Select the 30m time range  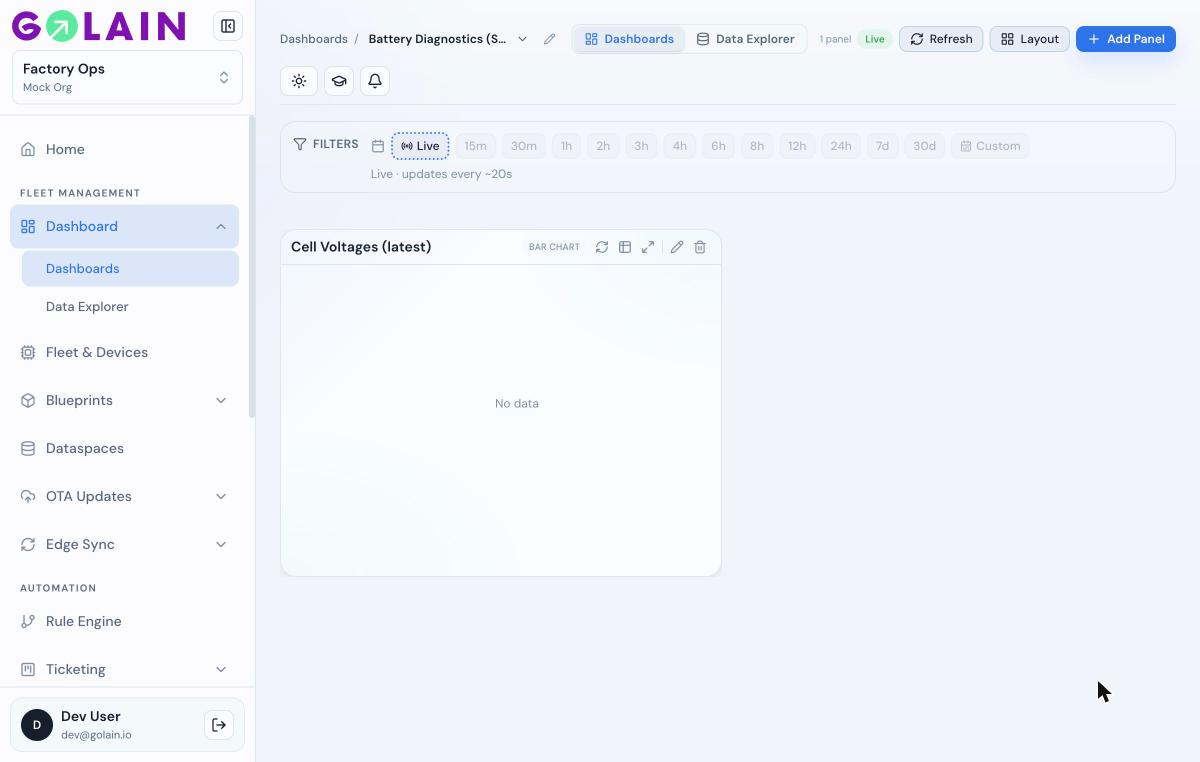[524, 146]
